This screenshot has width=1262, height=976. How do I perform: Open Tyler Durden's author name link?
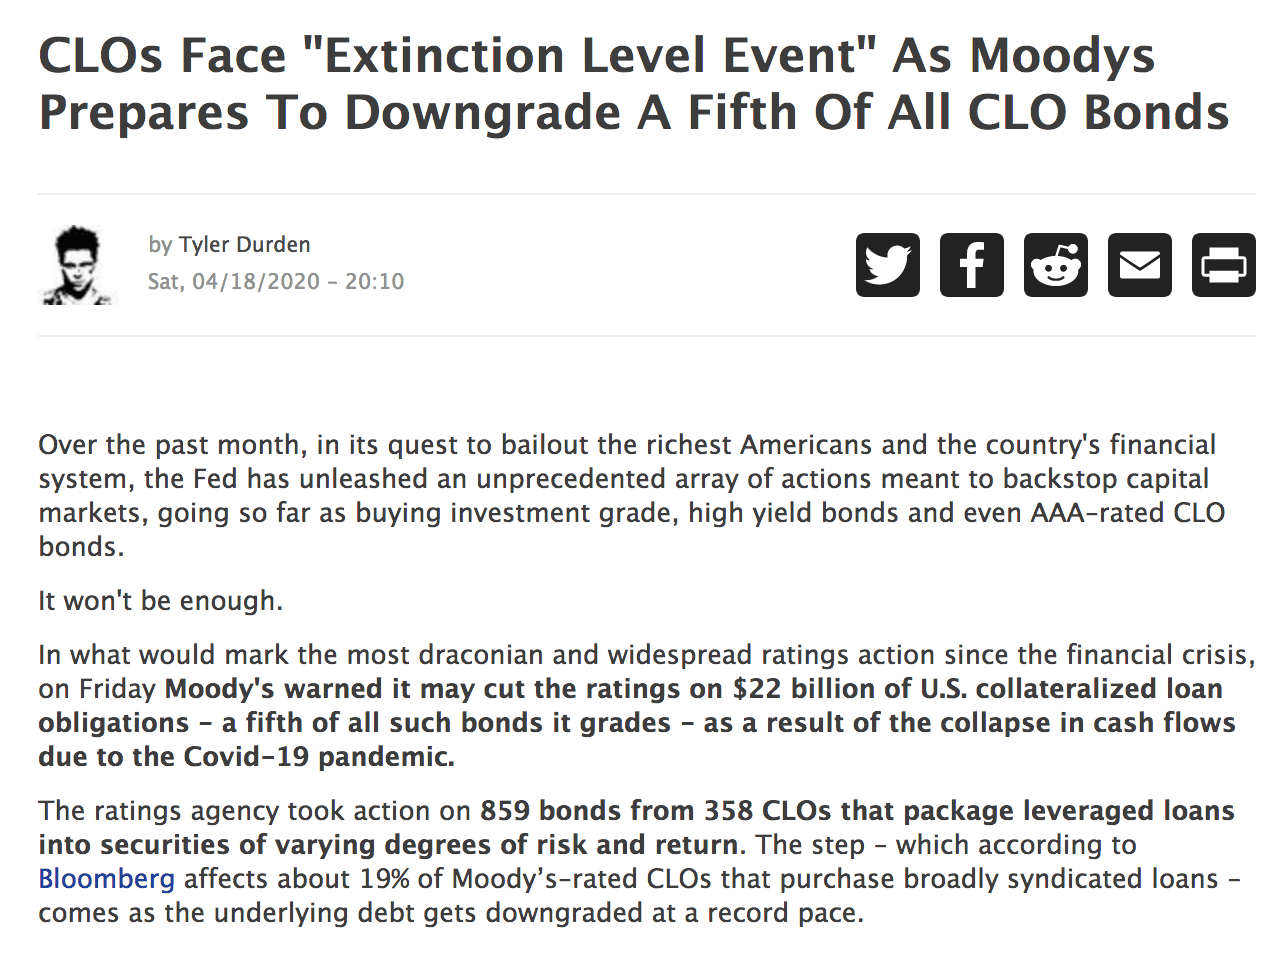pyautogui.click(x=244, y=245)
